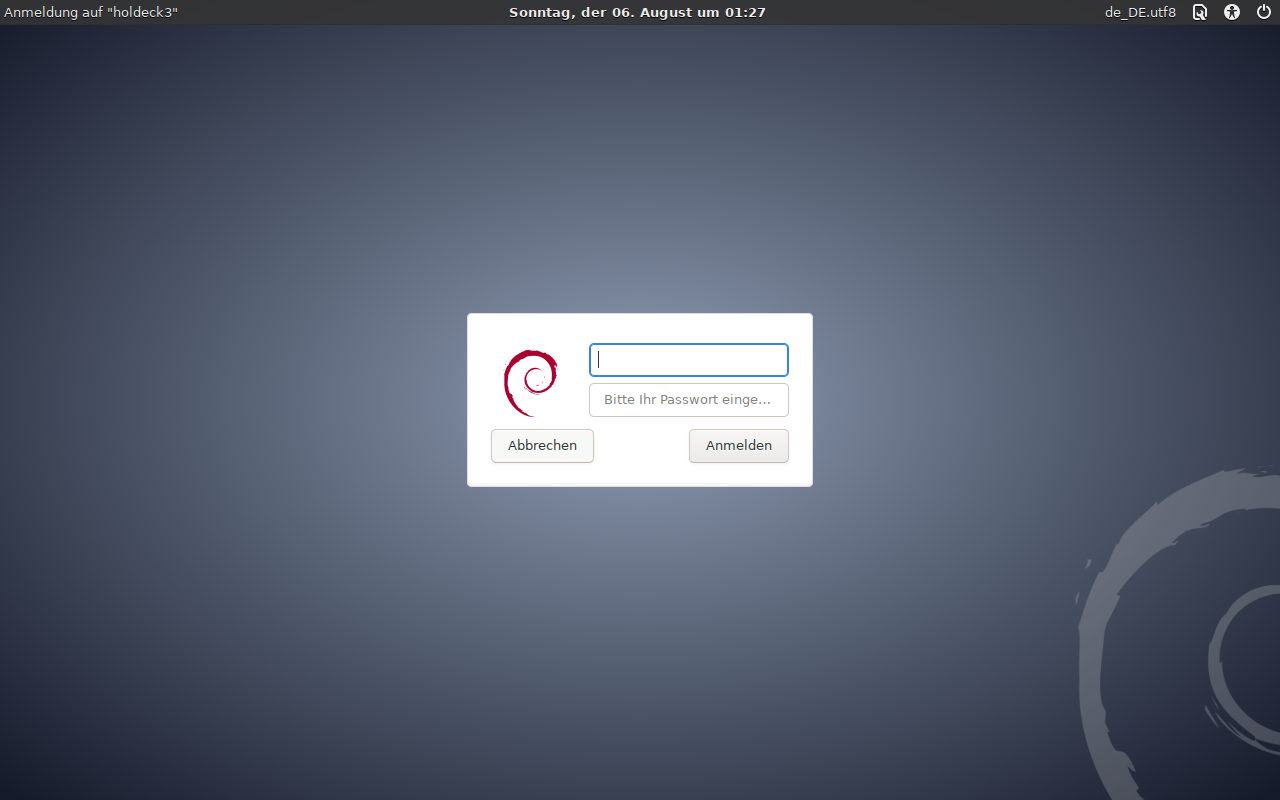
Task: Click the red Debian swirl logo
Action: click(530, 382)
